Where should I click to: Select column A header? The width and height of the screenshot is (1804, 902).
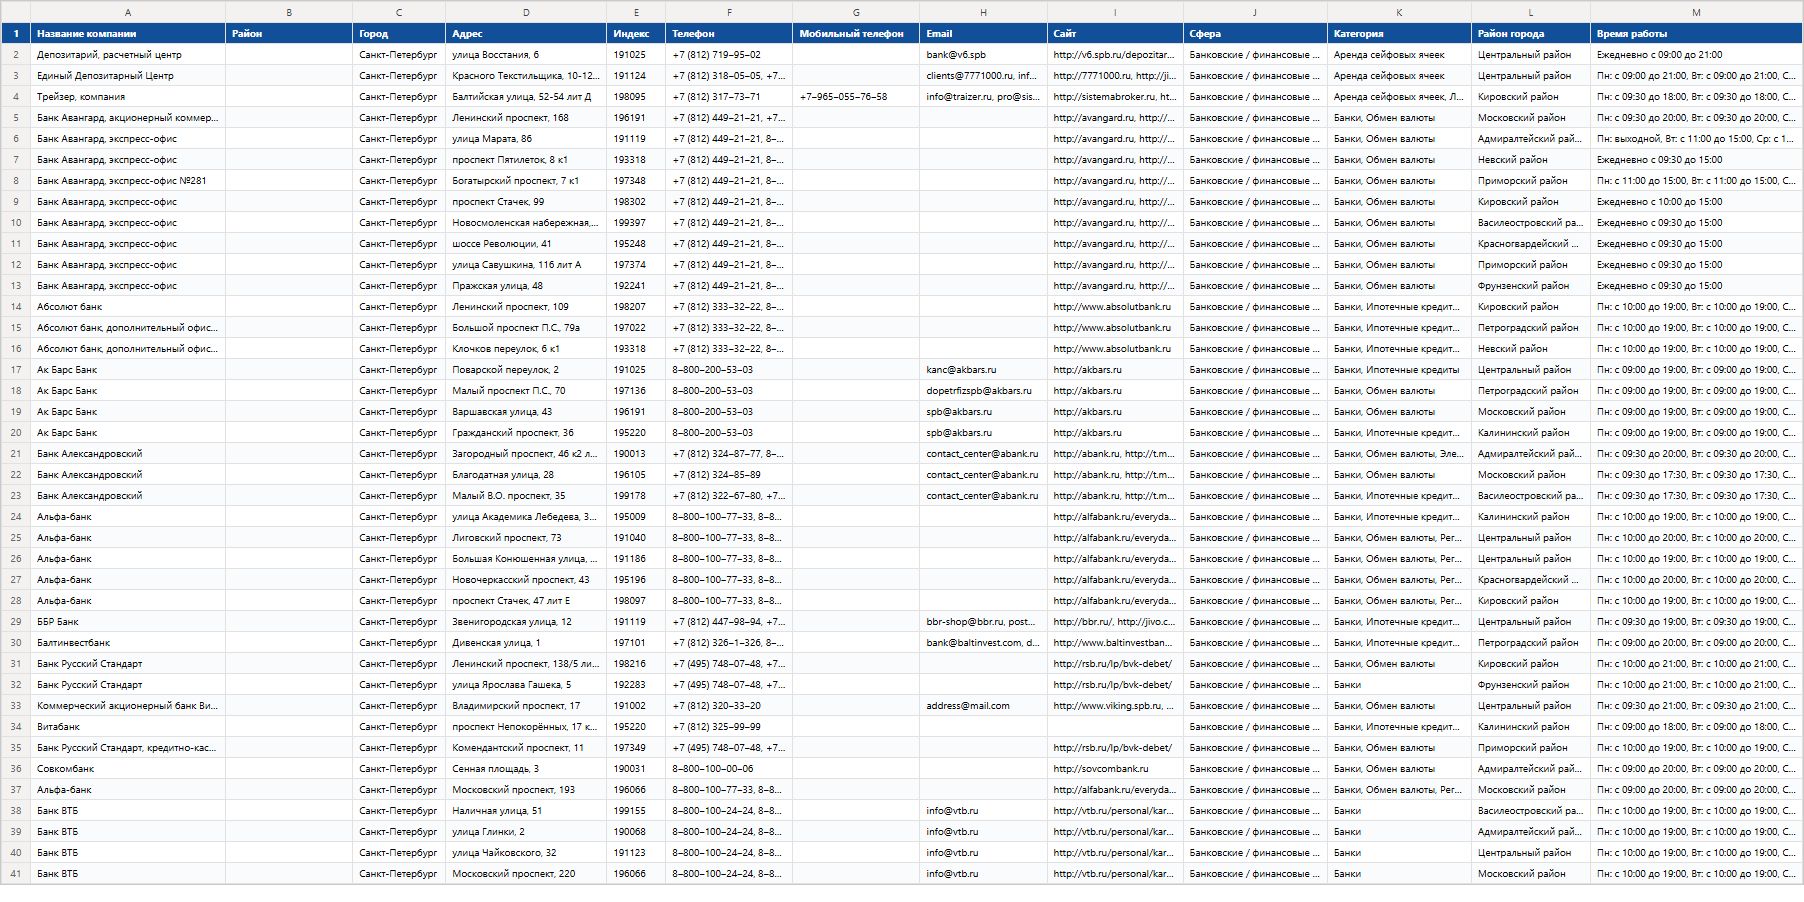(128, 12)
